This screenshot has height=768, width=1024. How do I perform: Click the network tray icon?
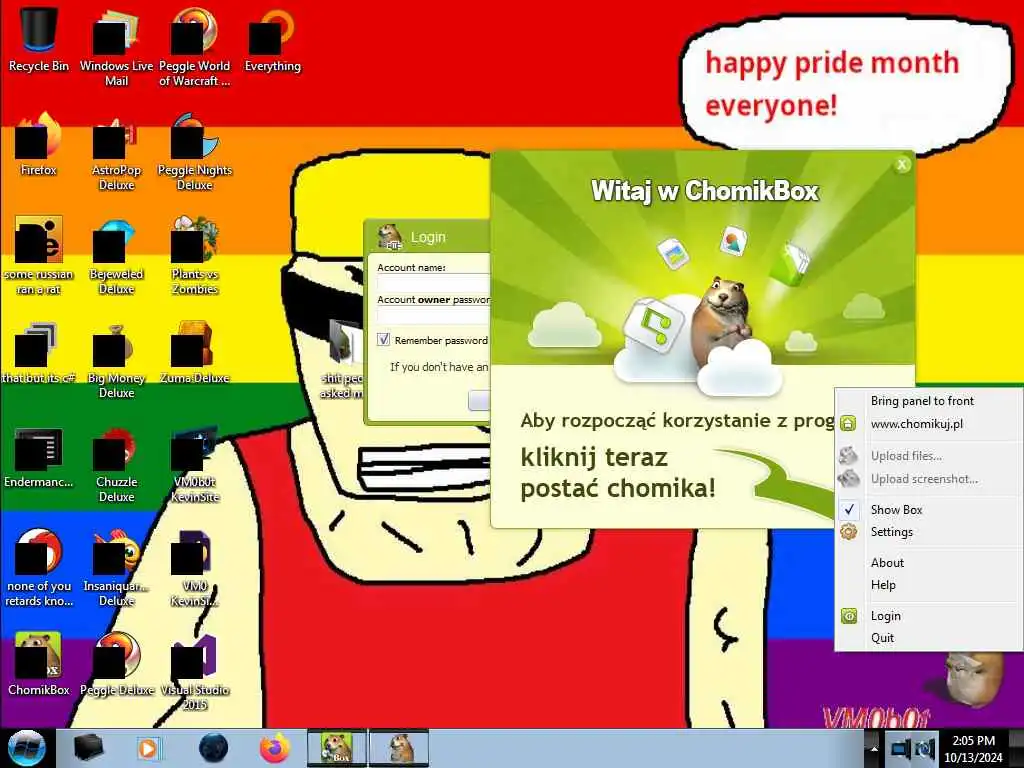[x=901, y=749]
